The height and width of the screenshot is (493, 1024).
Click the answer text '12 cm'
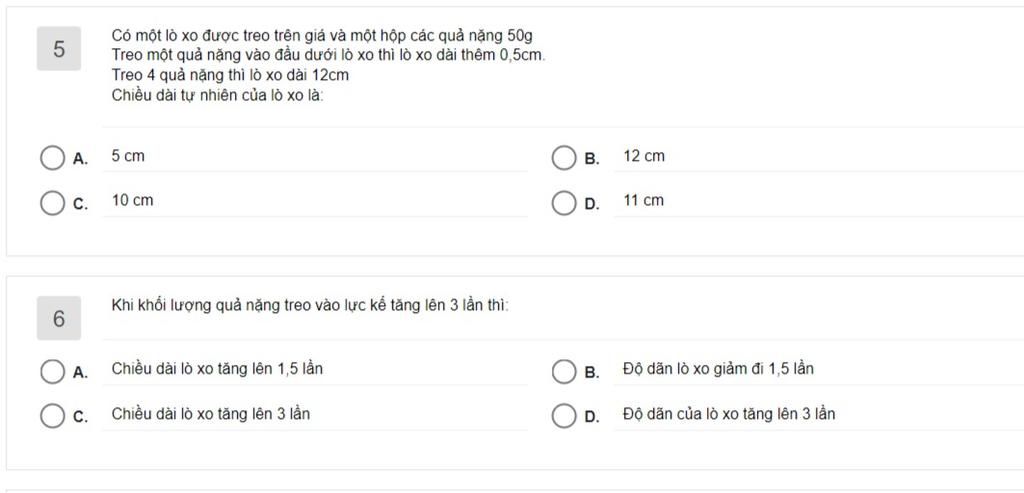coord(643,157)
